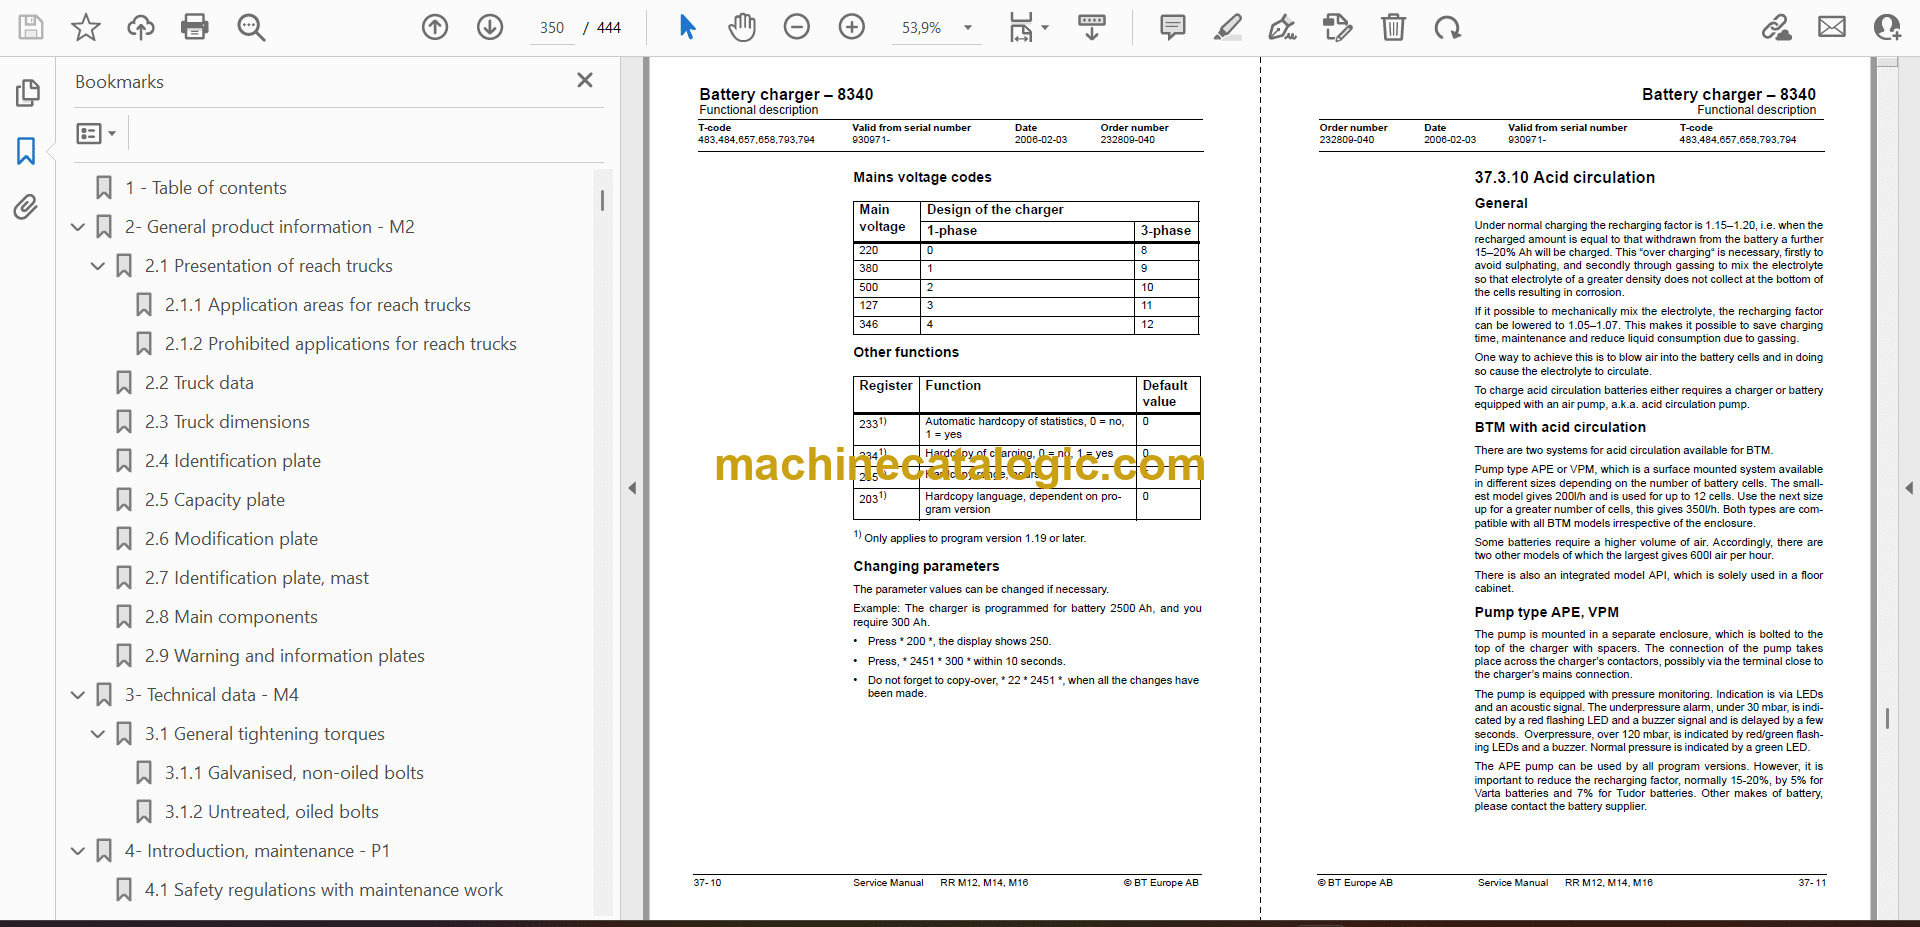Activate the Hand pan tool
The height and width of the screenshot is (927, 1920).
click(x=742, y=27)
